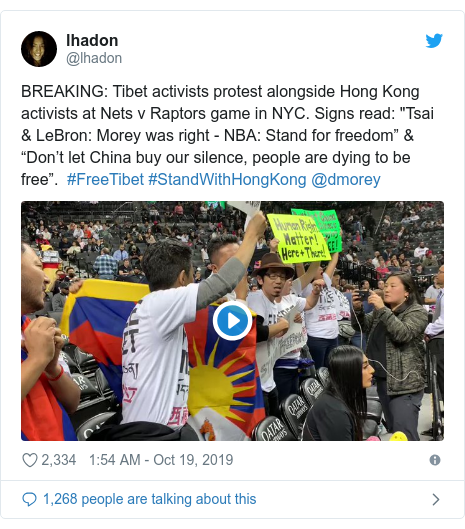Image resolution: width=465 pixels, height=529 pixels.
Task: Open the #FreeTibet hashtag
Action: pos(105,179)
